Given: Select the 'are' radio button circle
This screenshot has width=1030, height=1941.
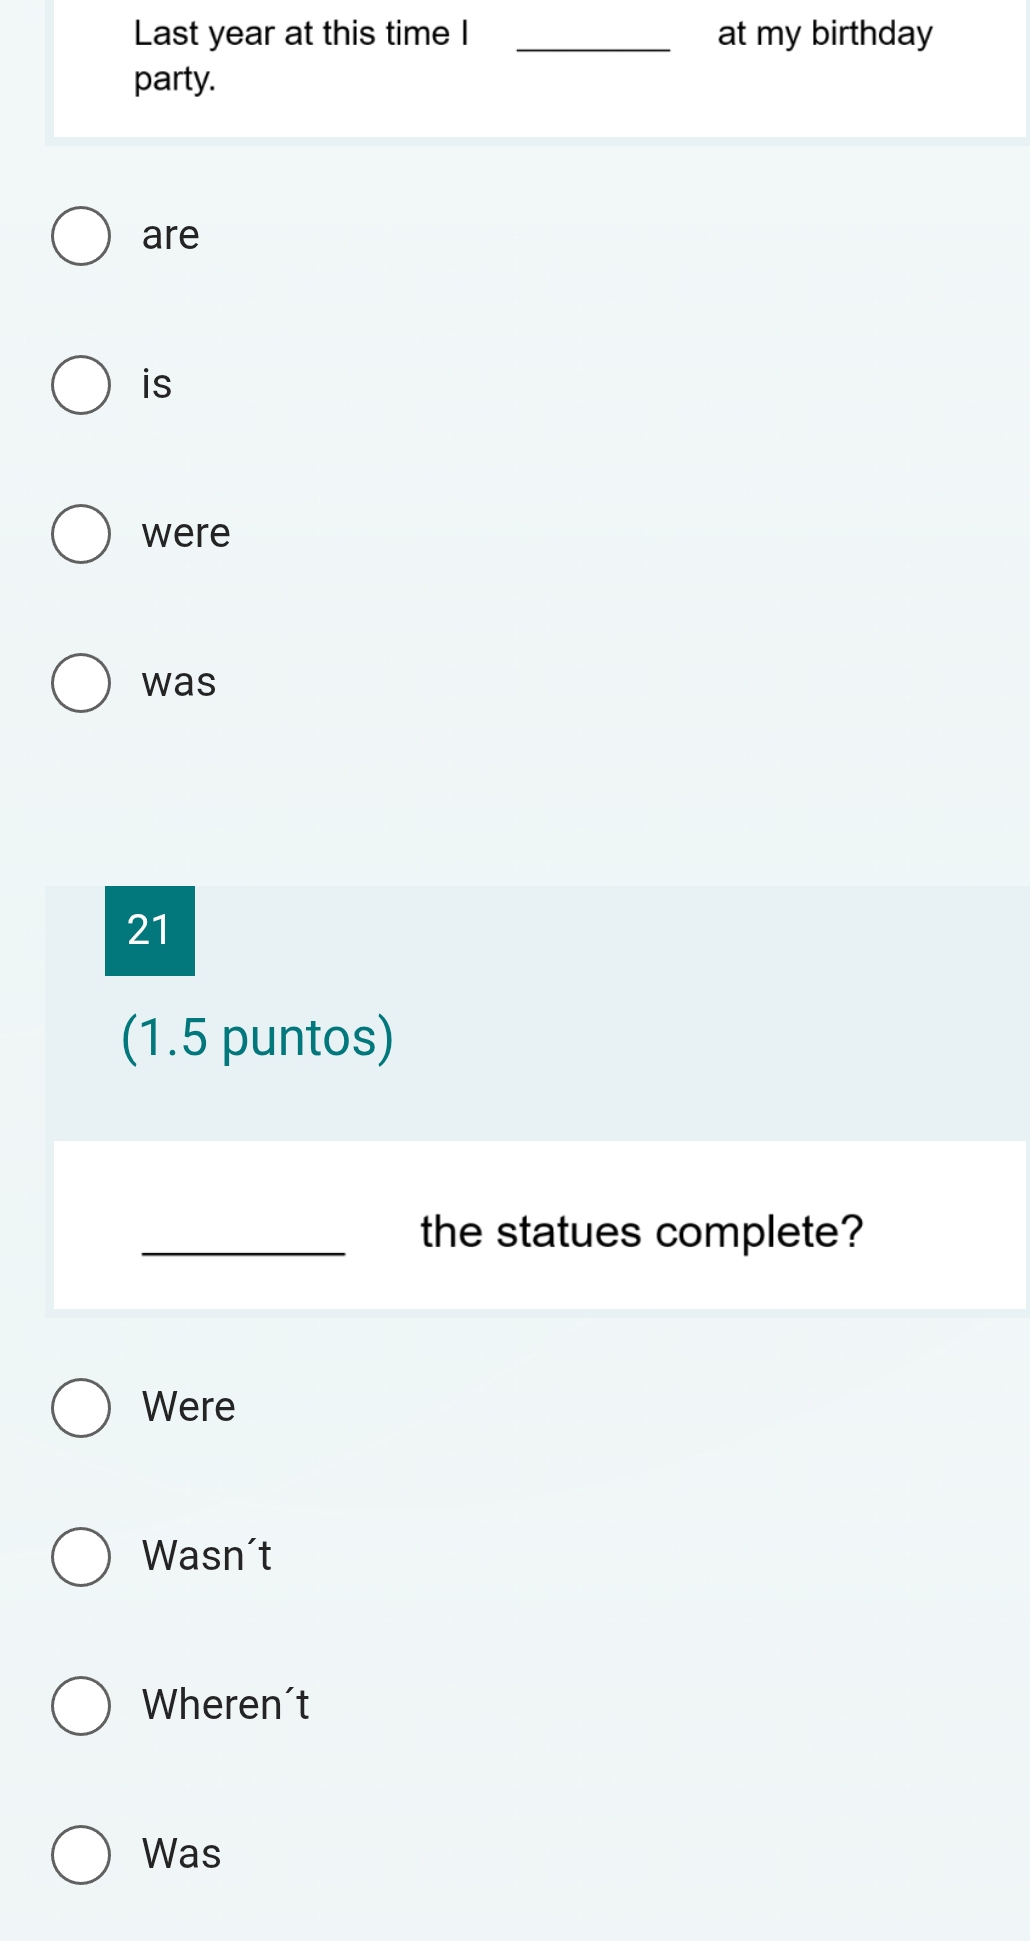Looking at the screenshot, I should click(x=81, y=237).
